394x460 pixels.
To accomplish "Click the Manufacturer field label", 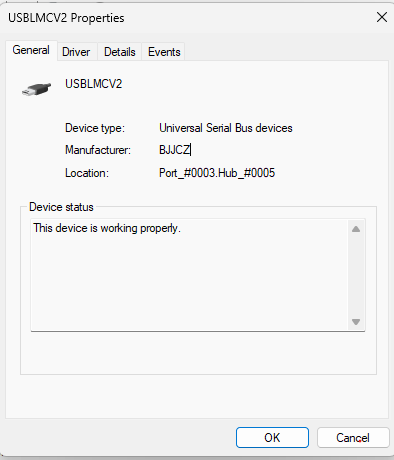I will point(98,150).
